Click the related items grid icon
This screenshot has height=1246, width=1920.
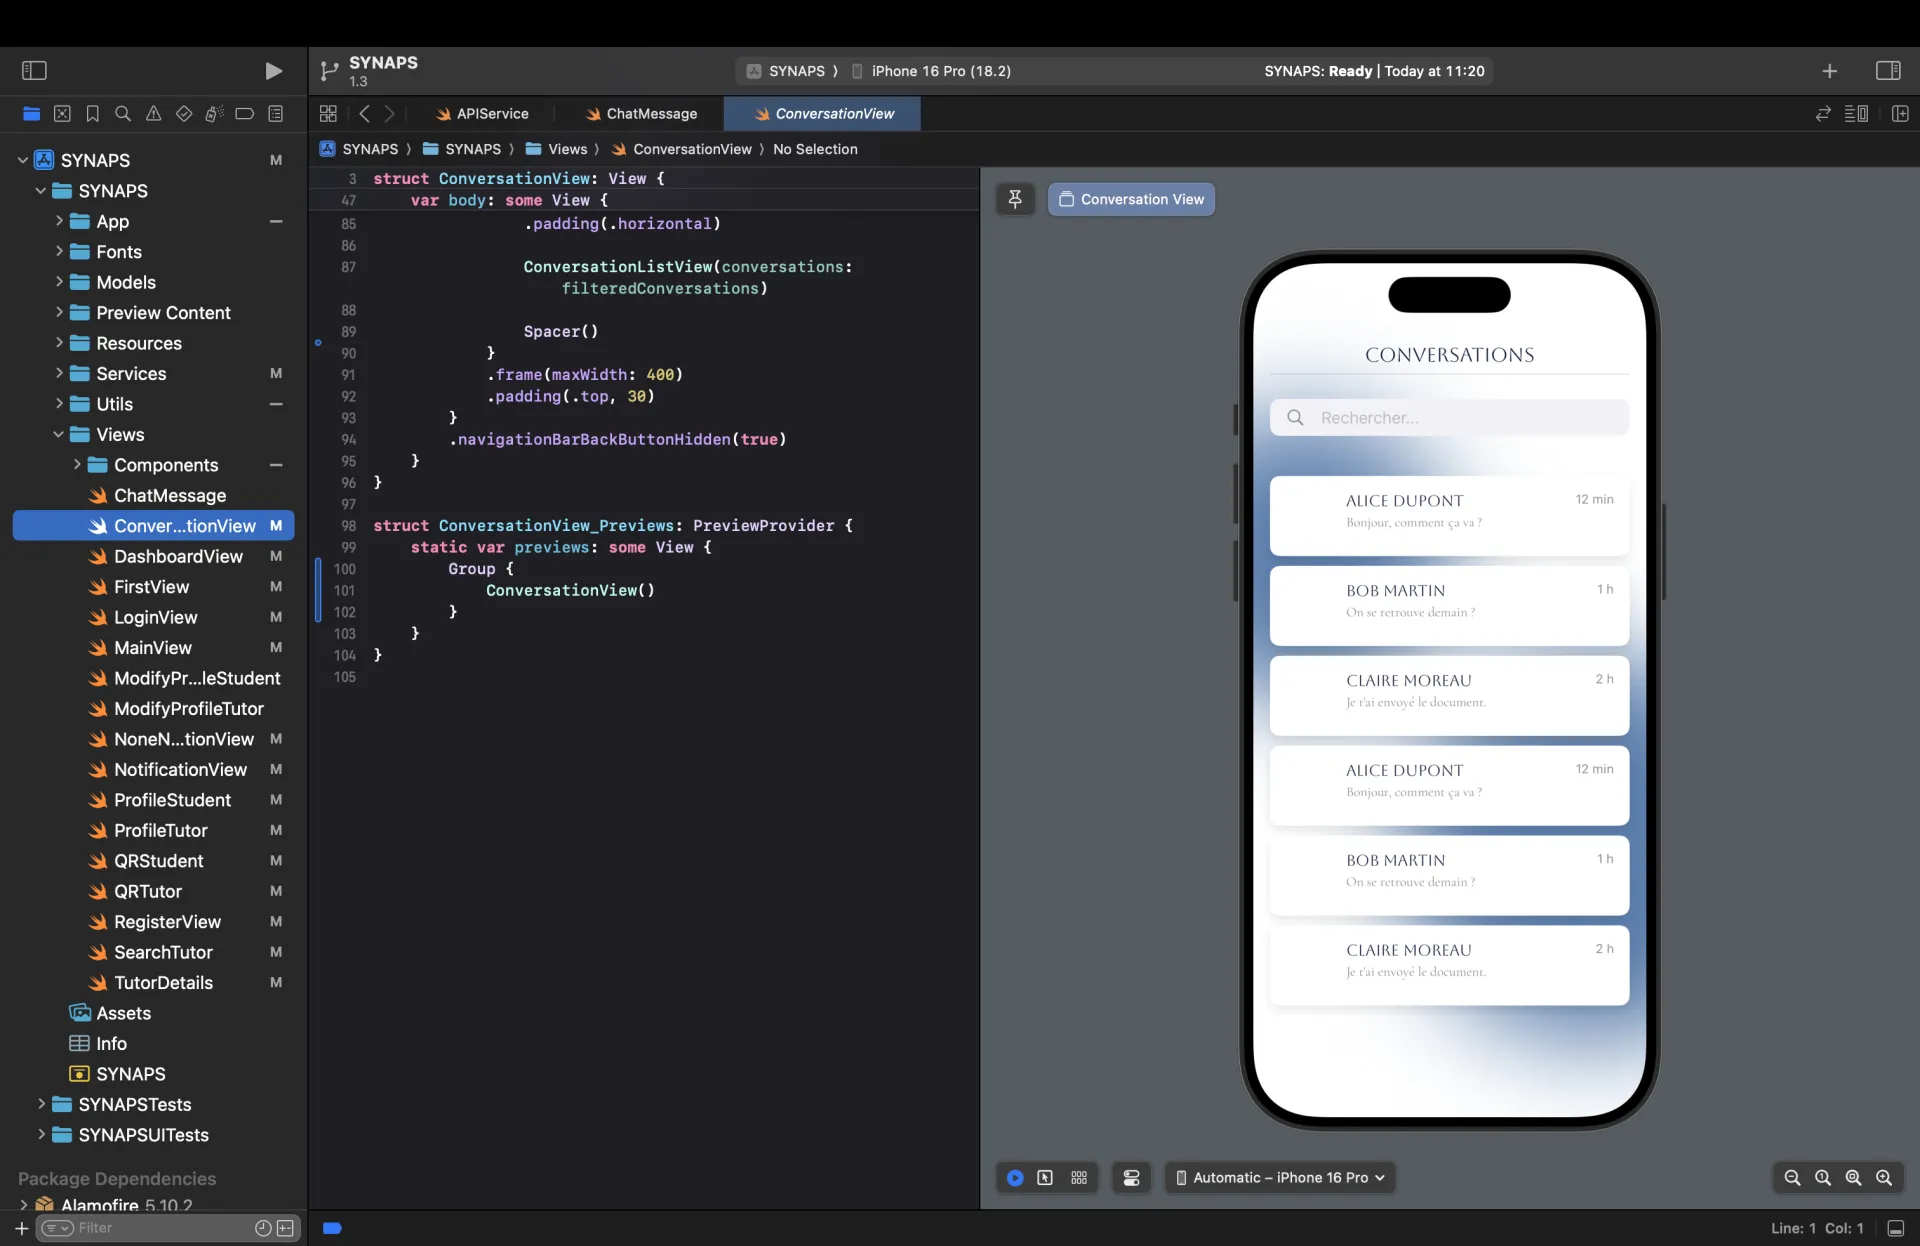(x=328, y=114)
